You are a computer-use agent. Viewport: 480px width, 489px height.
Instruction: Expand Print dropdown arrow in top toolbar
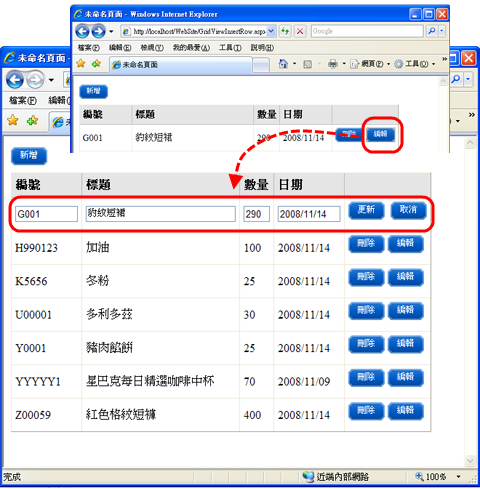tap(344, 63)
